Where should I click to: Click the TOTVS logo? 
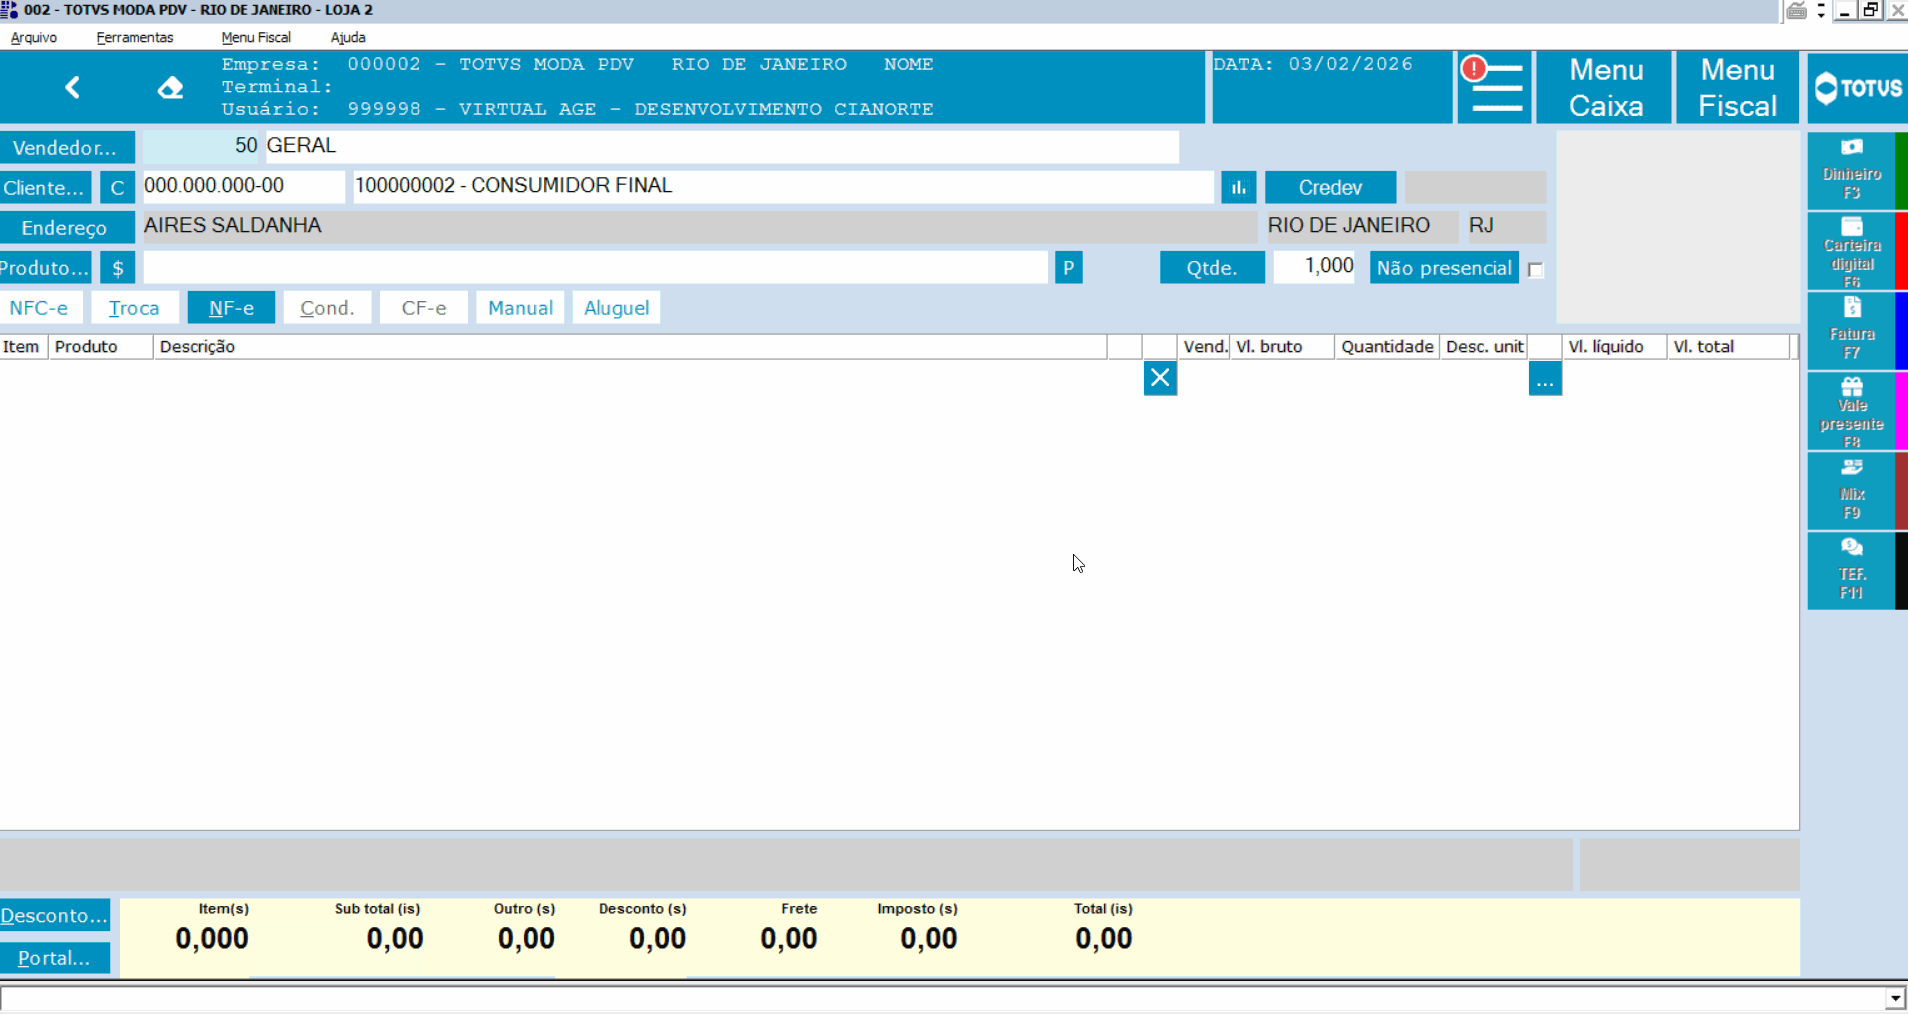pos(1857,88)
